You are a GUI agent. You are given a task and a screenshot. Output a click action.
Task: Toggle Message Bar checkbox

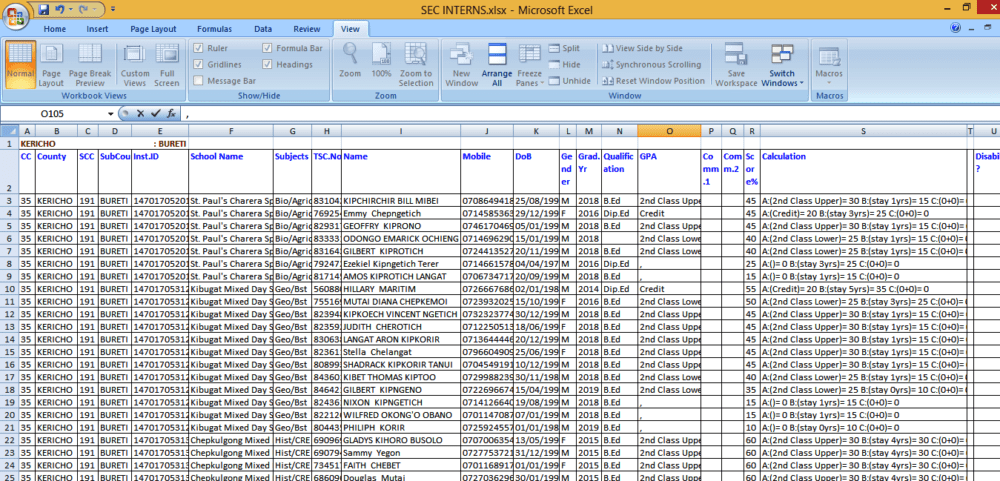click(x=198, y=81)
